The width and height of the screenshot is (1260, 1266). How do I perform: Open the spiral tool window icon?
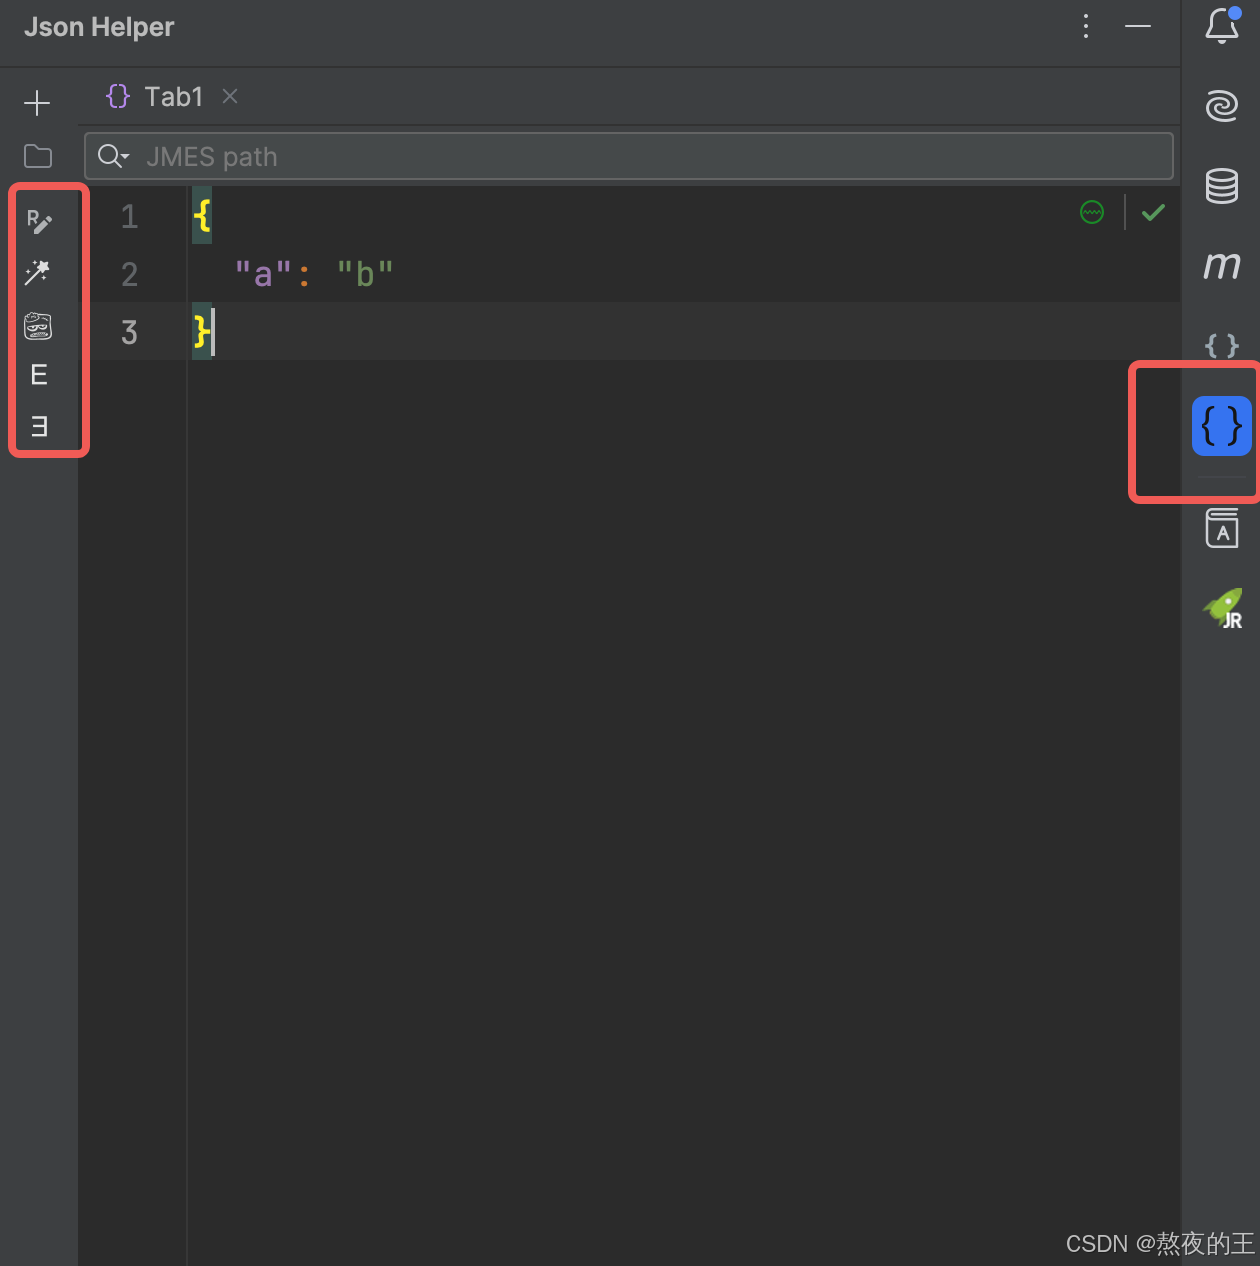coord(1222,105)
